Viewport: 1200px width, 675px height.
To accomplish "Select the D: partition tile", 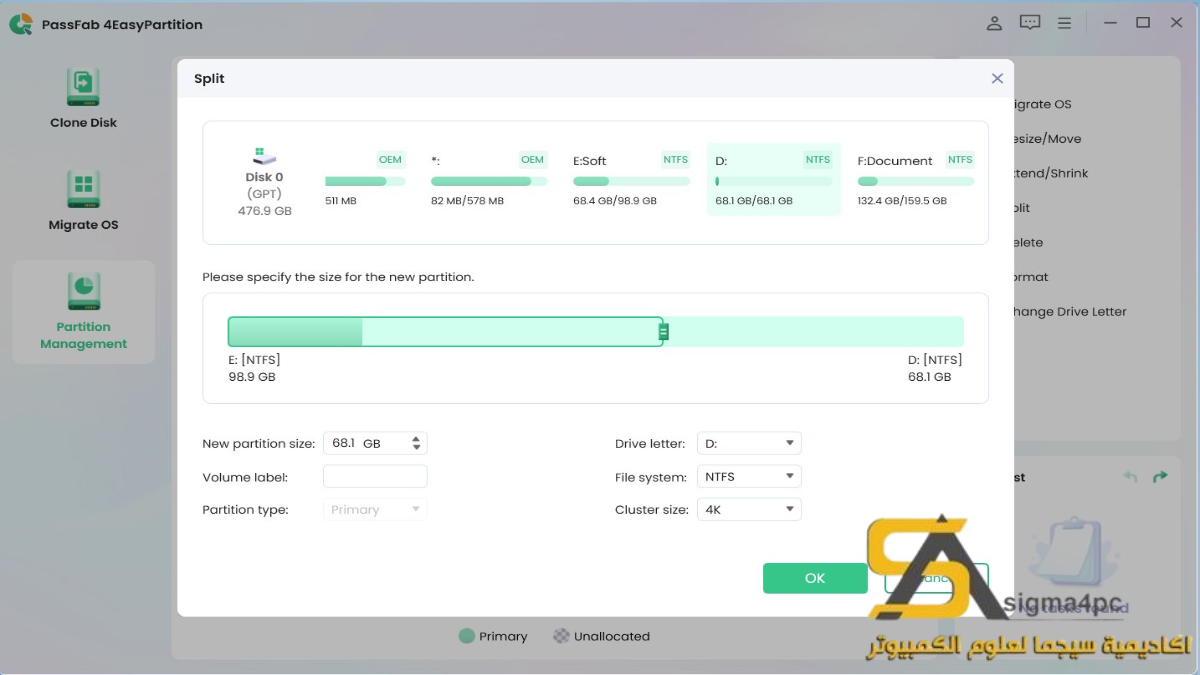I will point(773,180).
